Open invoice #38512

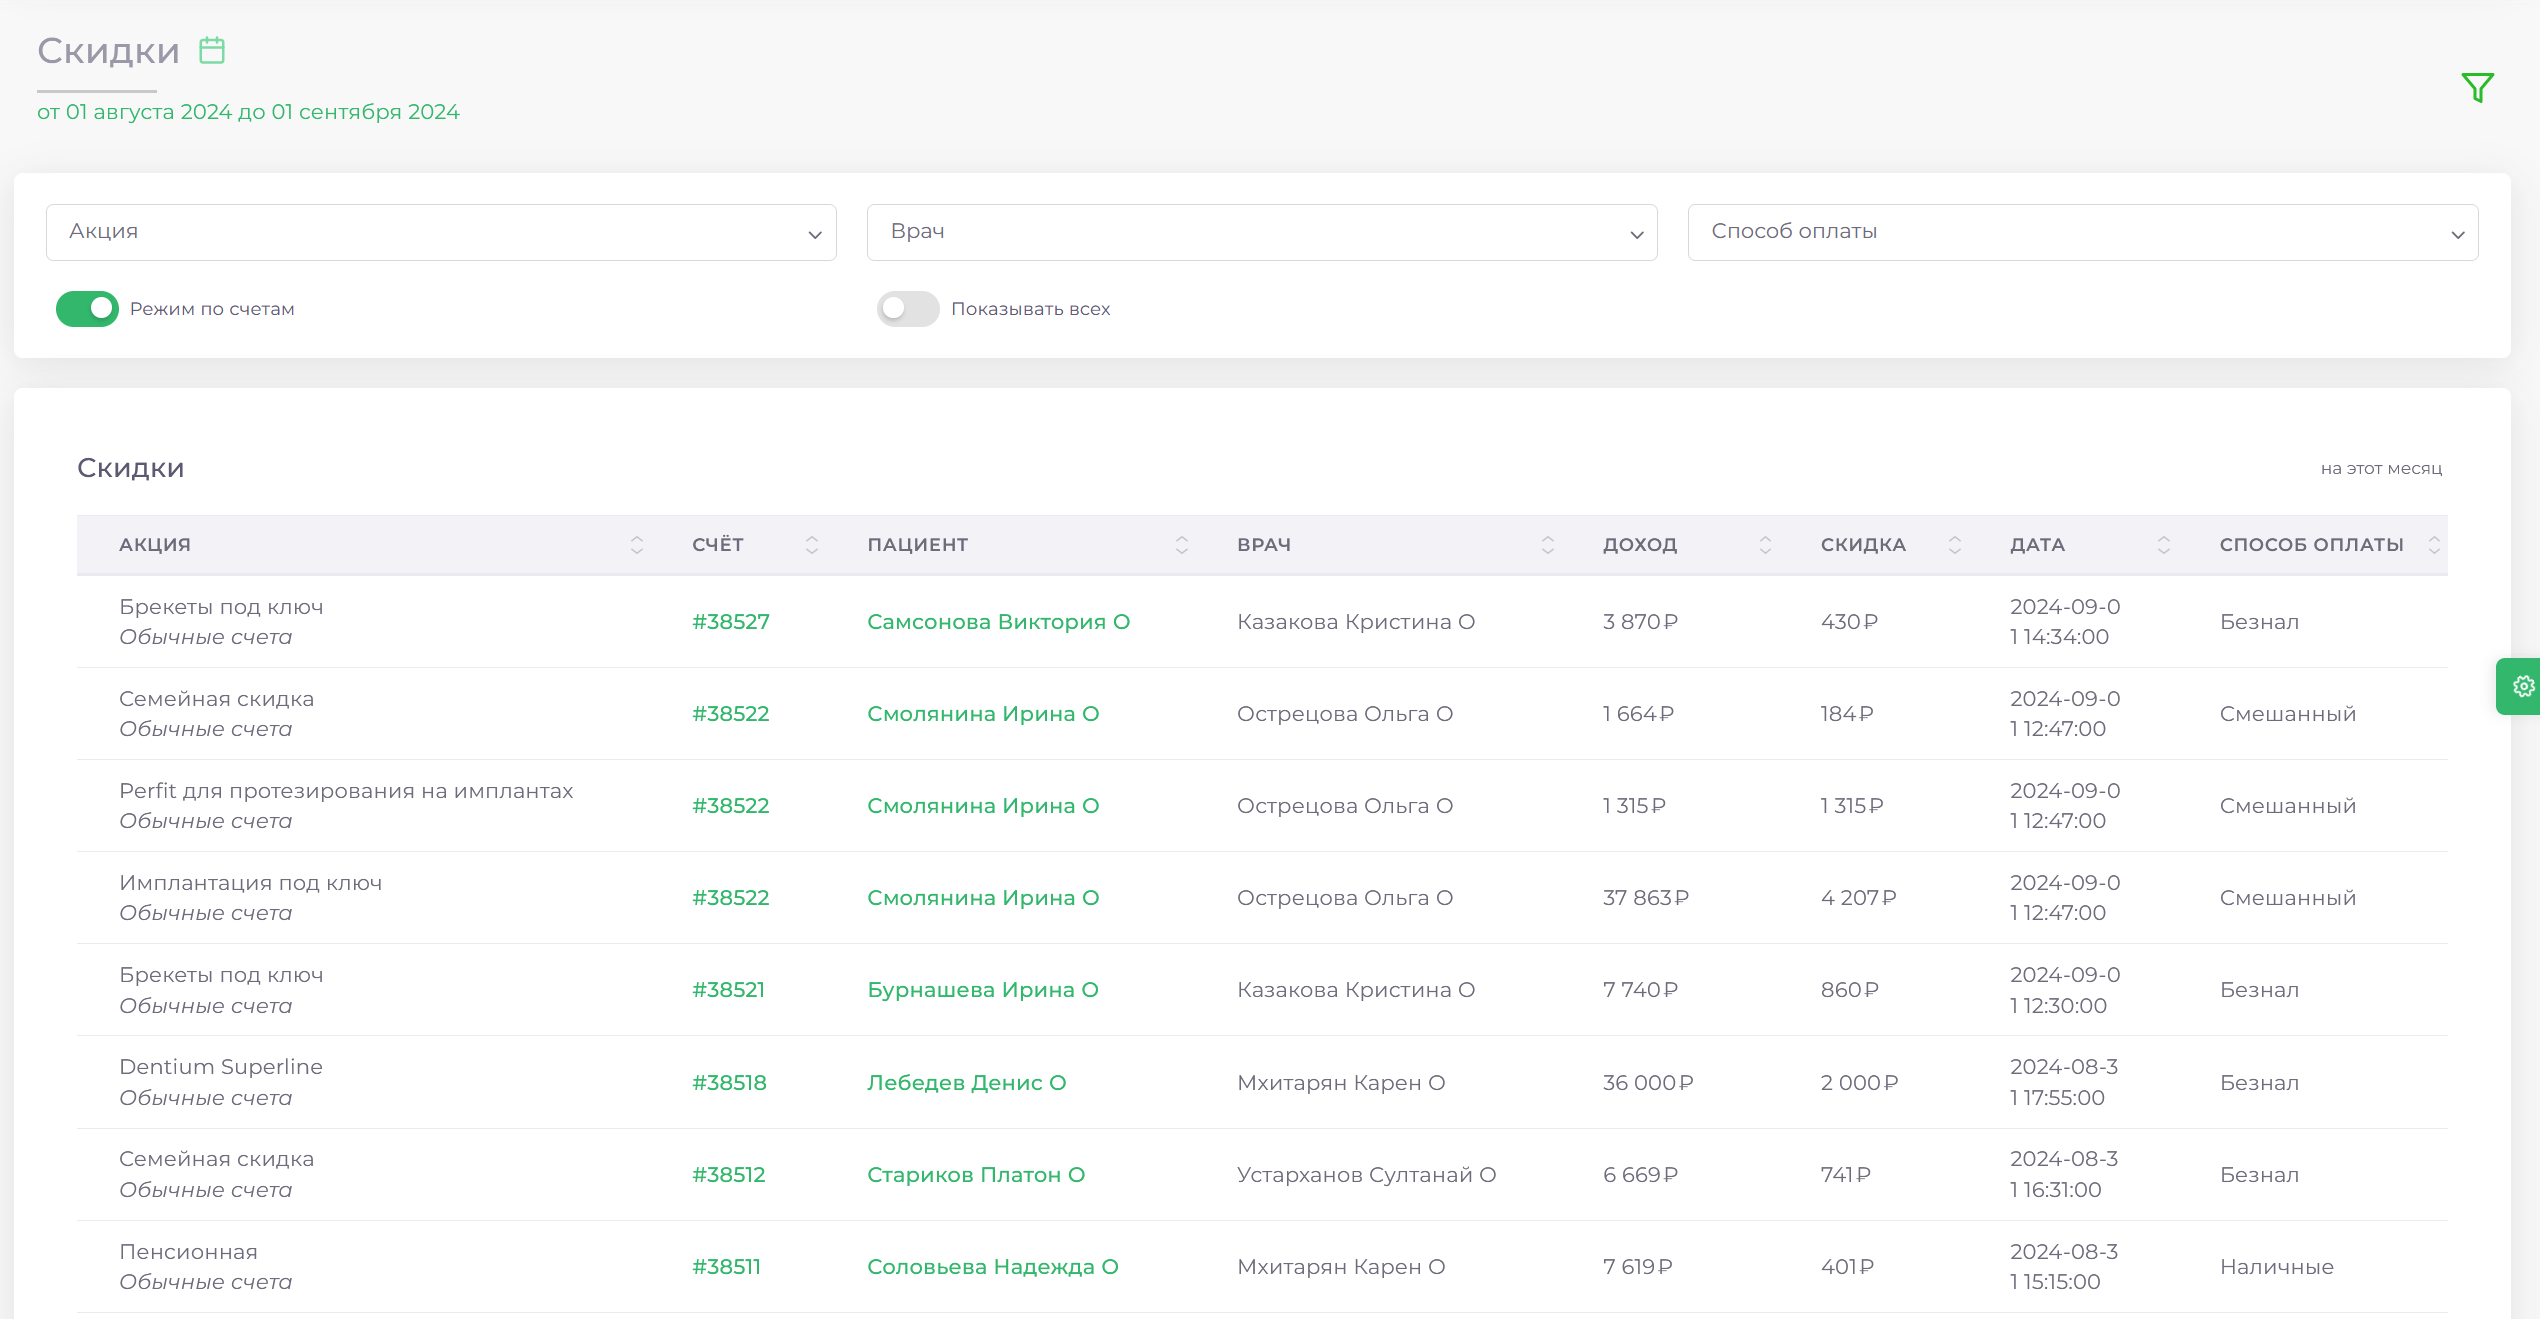729,1175
